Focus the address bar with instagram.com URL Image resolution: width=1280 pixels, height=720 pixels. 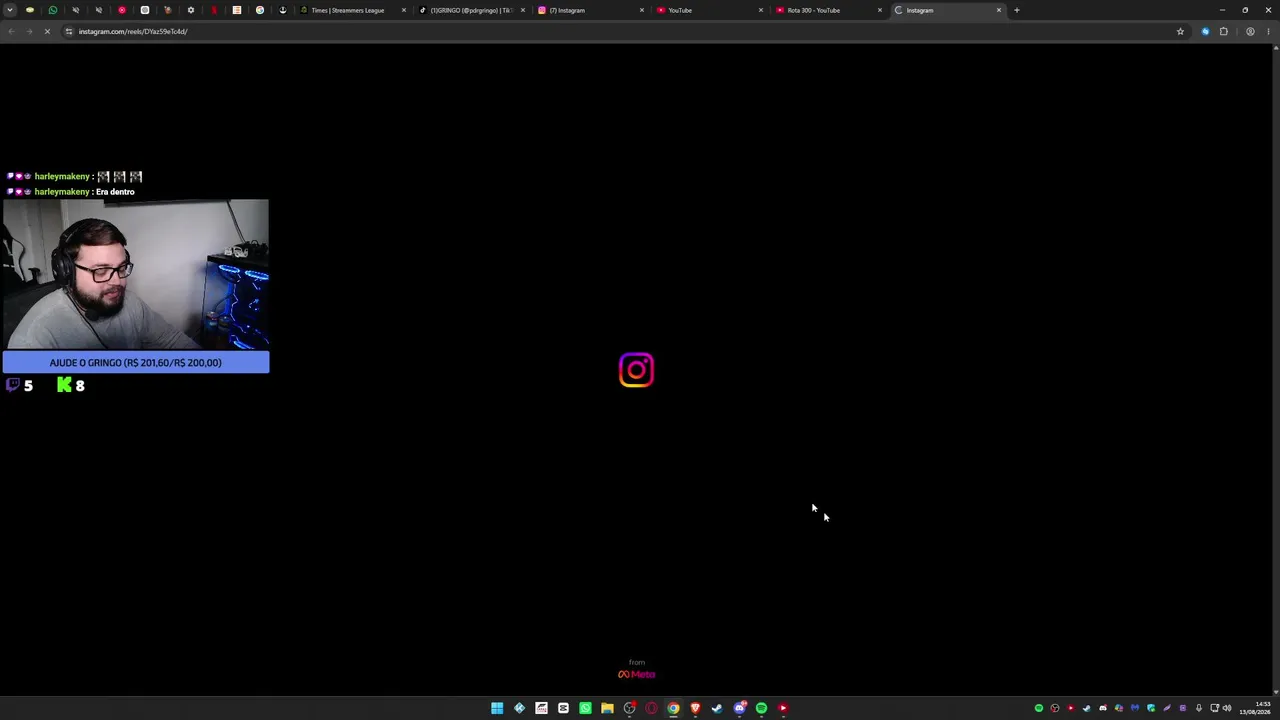tap(625, 31)
